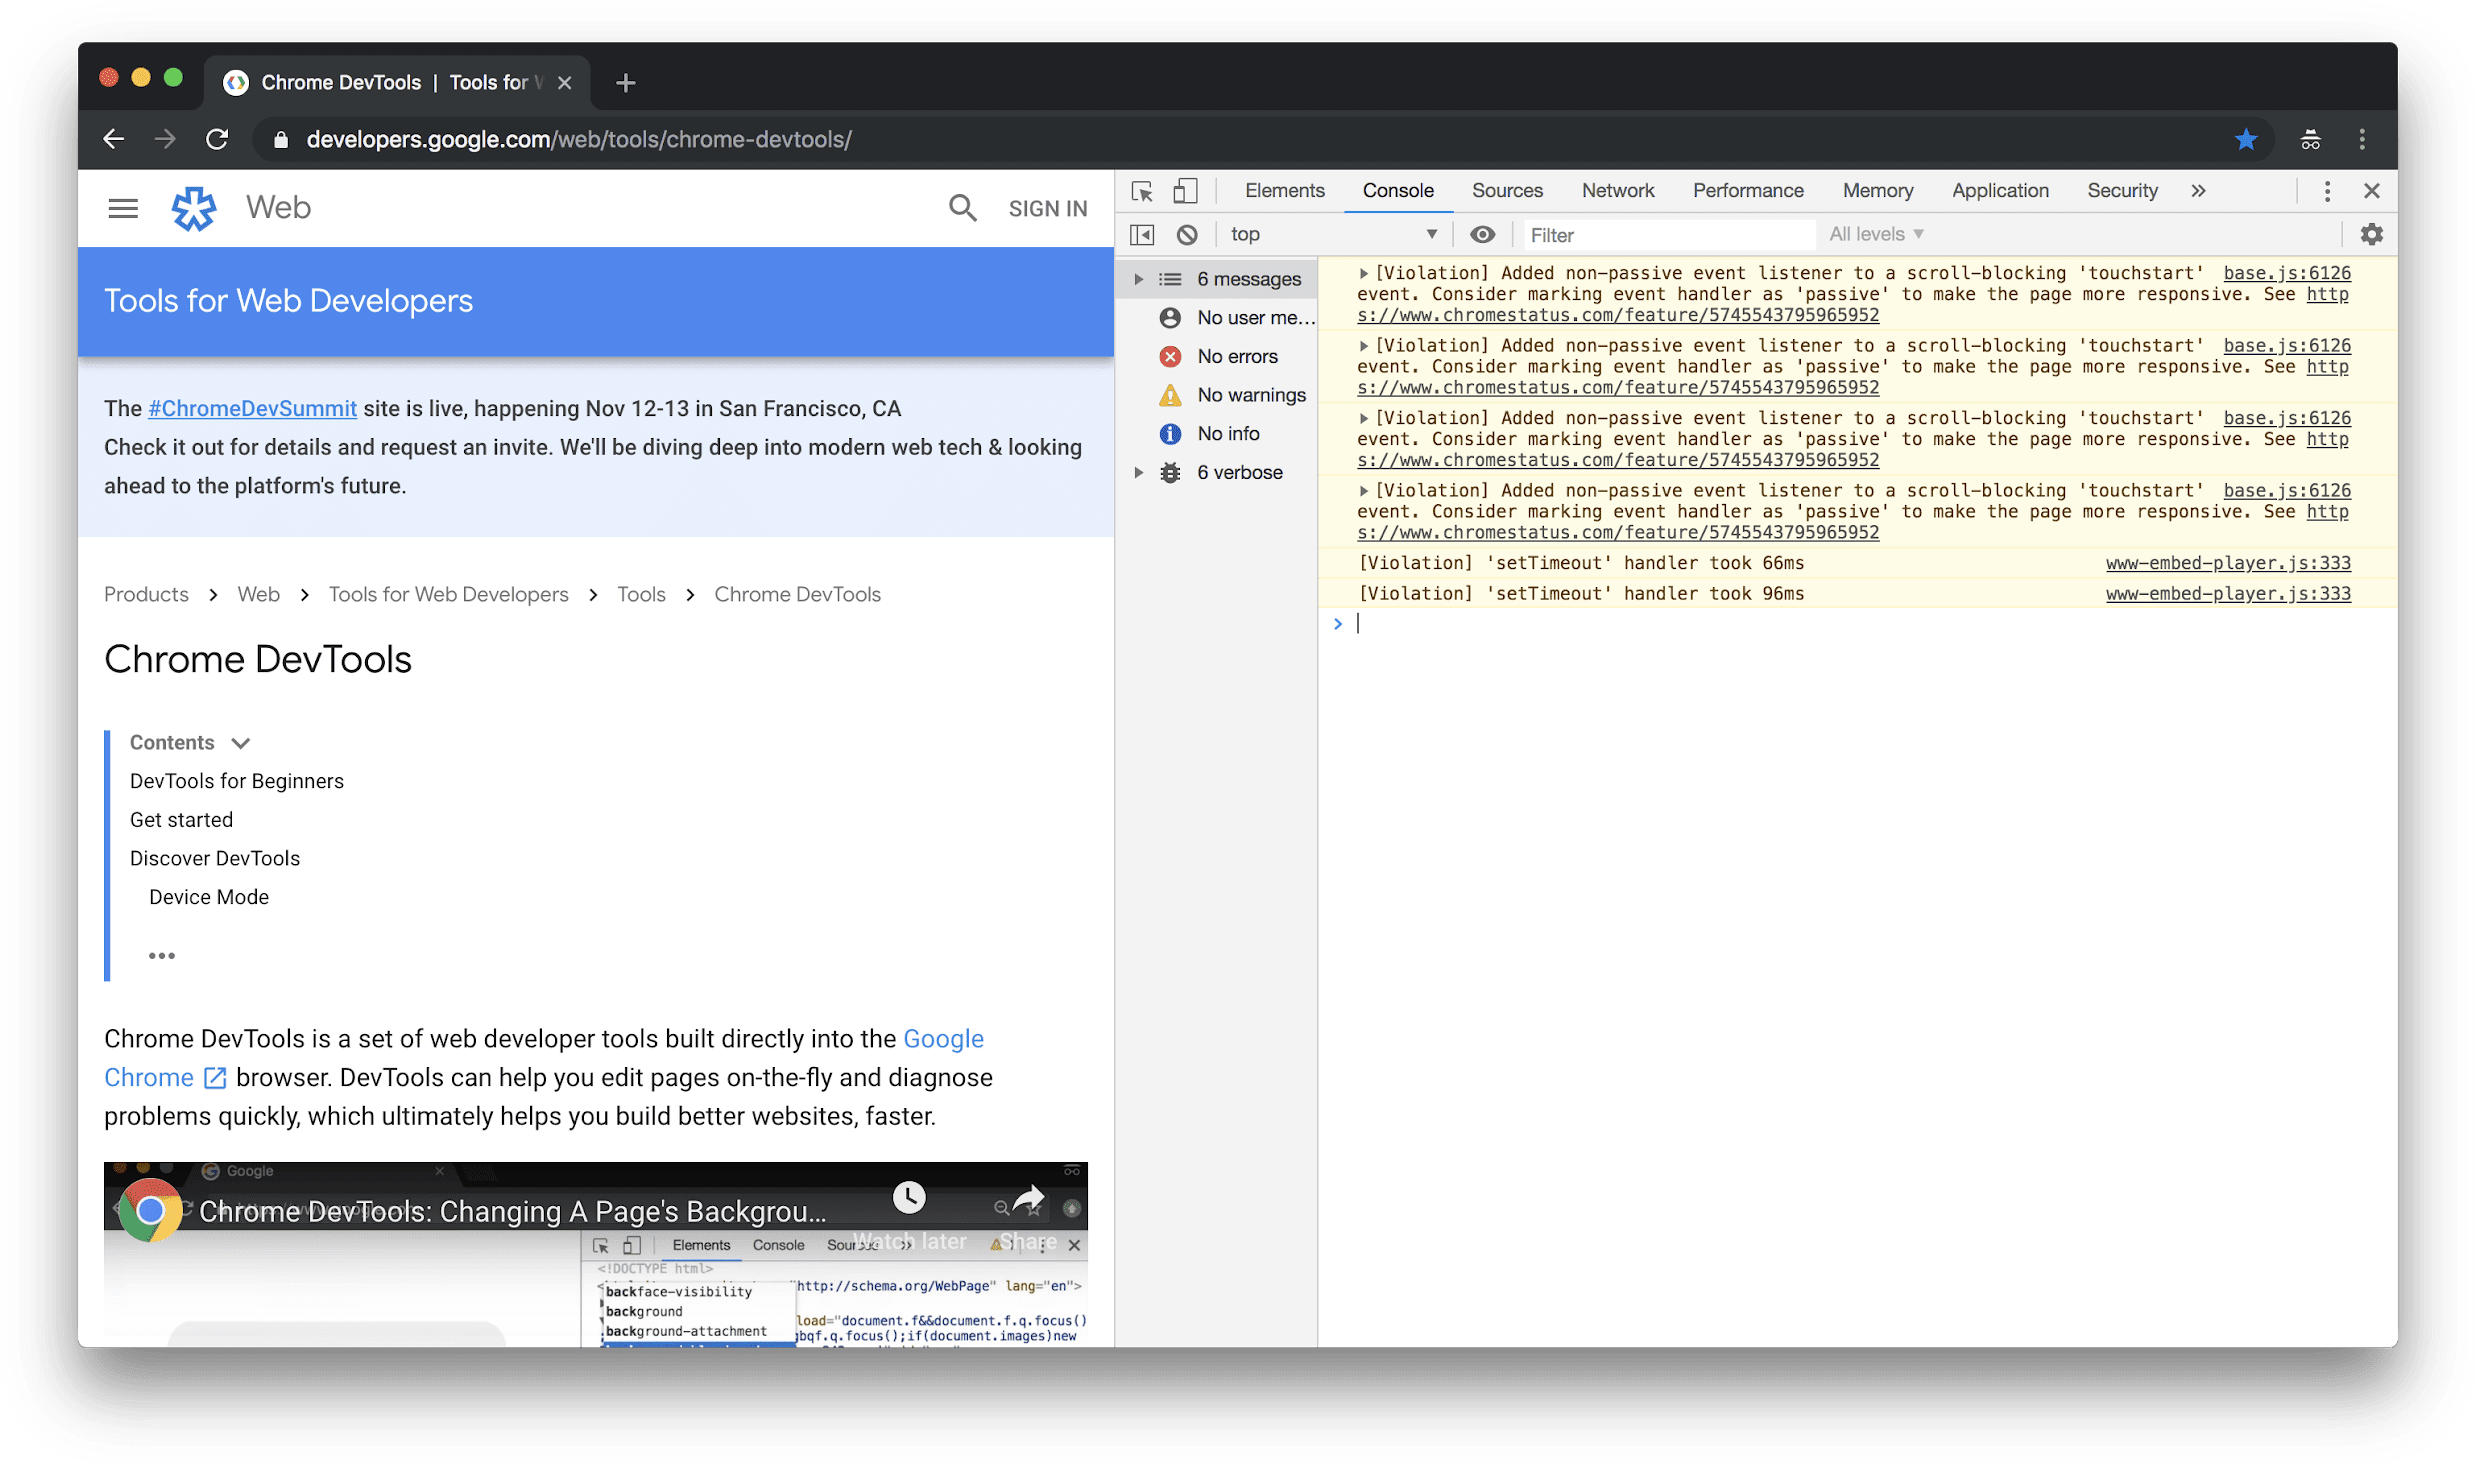Select the No info sidebar row

(1216, 433)
